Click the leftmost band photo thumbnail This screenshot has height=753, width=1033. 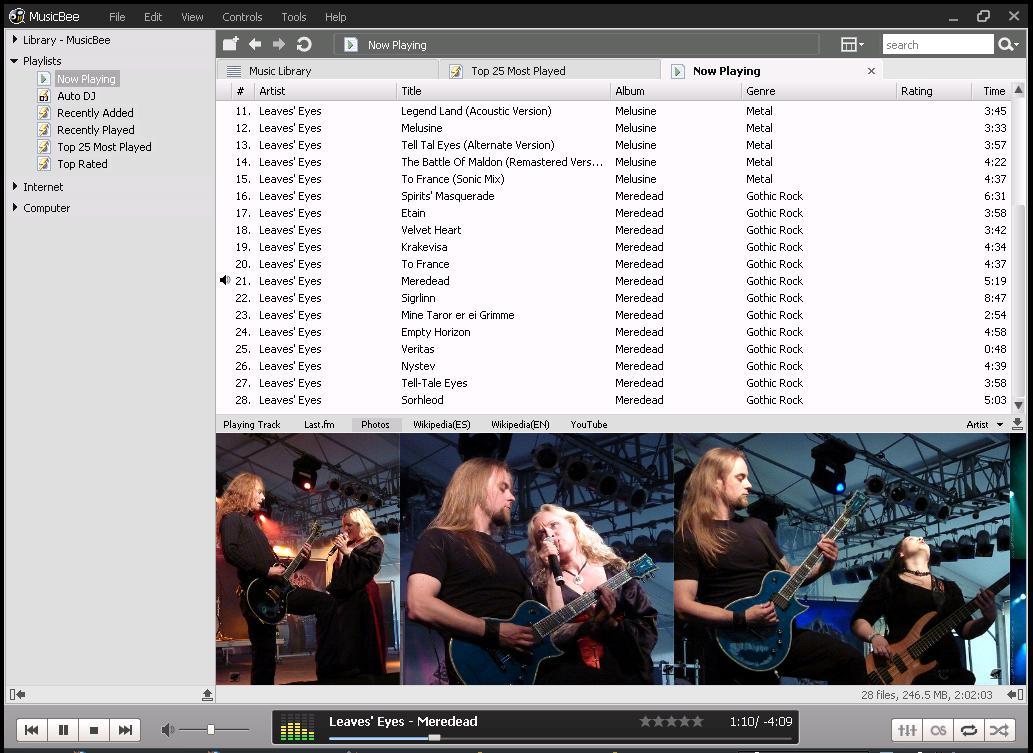click(308, 559)
